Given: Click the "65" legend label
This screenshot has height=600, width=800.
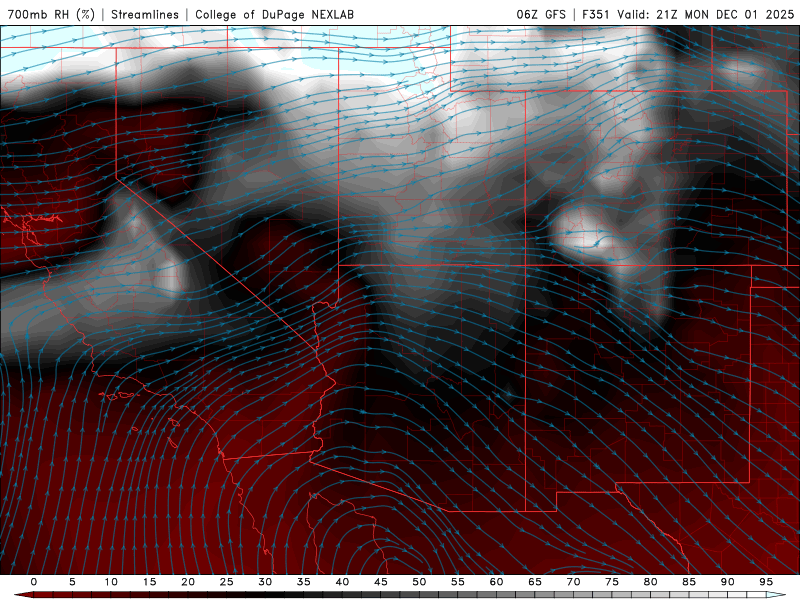Looking at the screenshot, I should 535,582.
